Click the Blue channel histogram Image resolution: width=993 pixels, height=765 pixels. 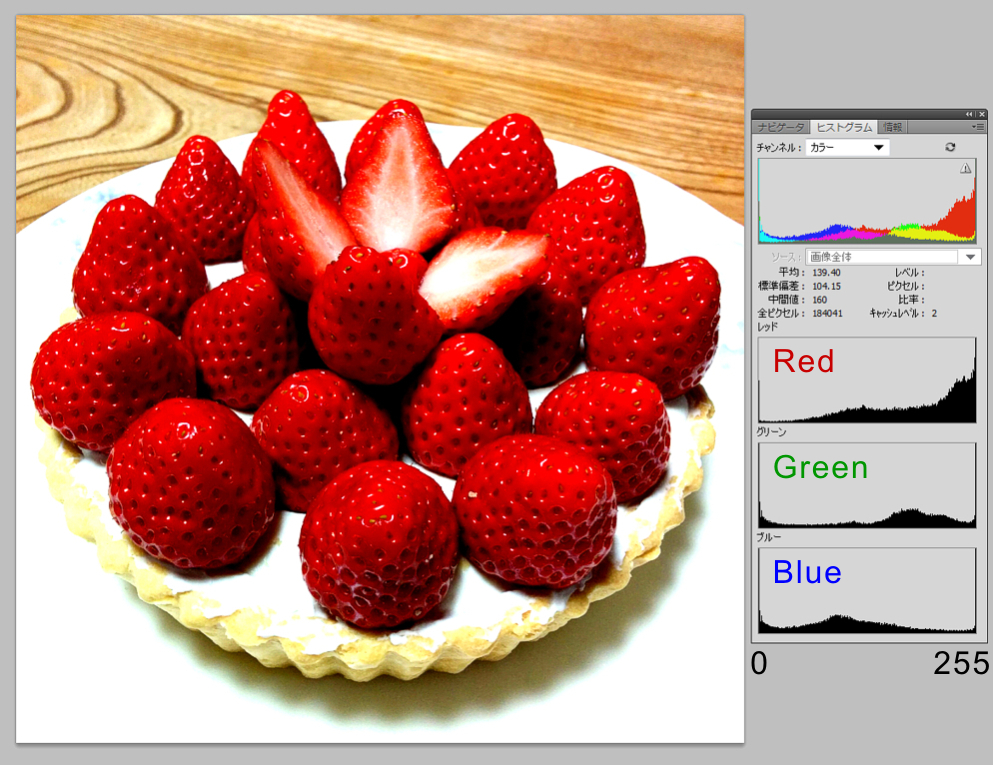tap(867, 590)
